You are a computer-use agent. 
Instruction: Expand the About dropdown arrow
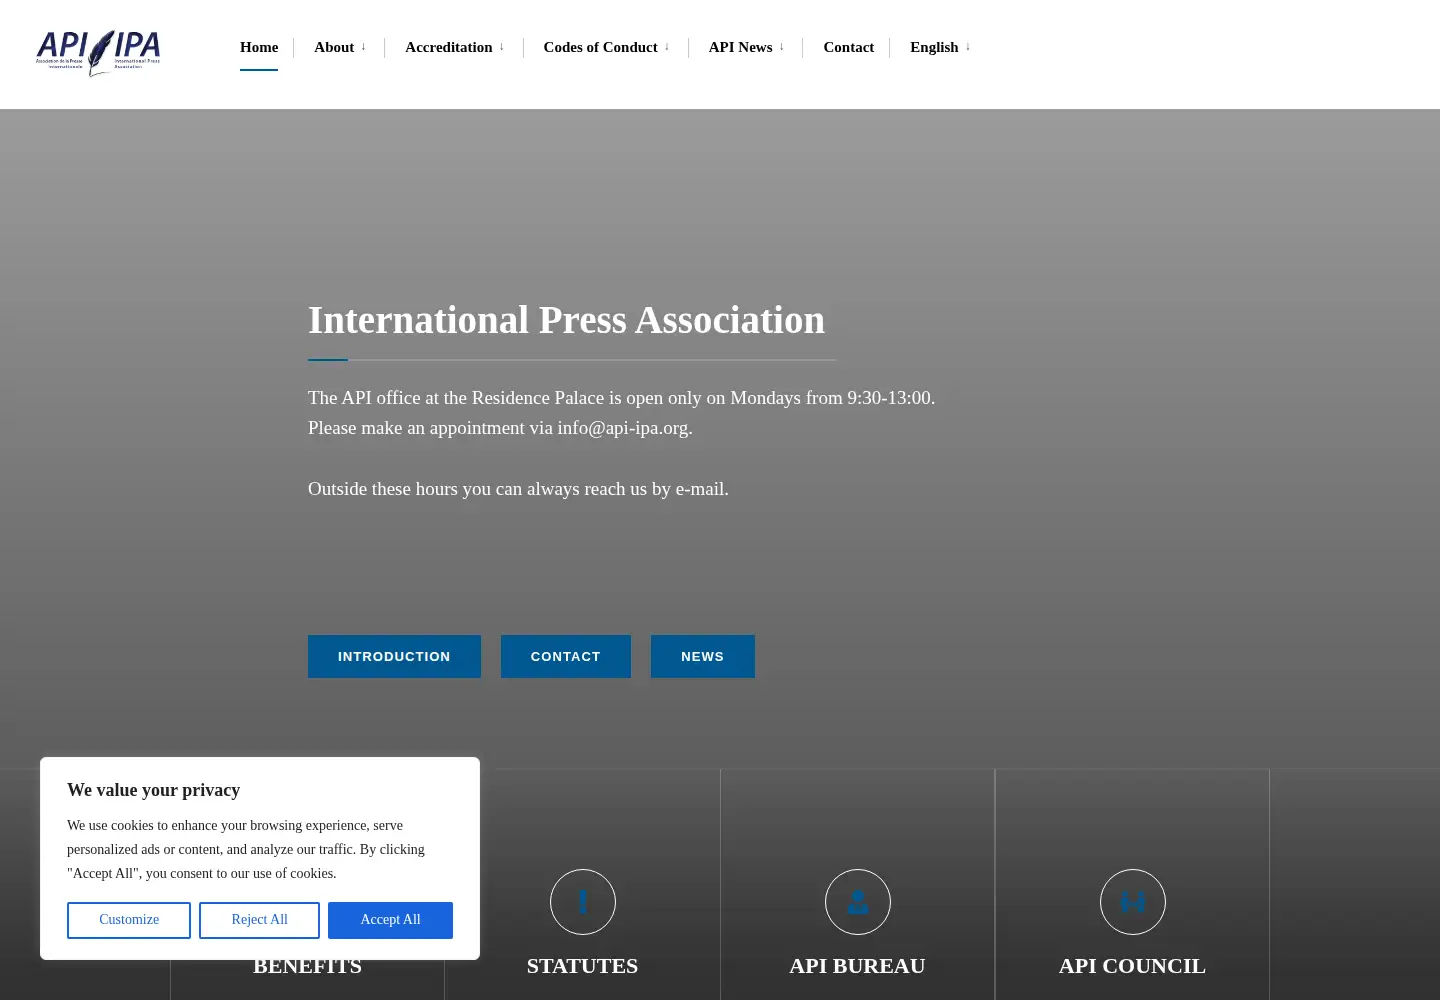tap(363, 47)
